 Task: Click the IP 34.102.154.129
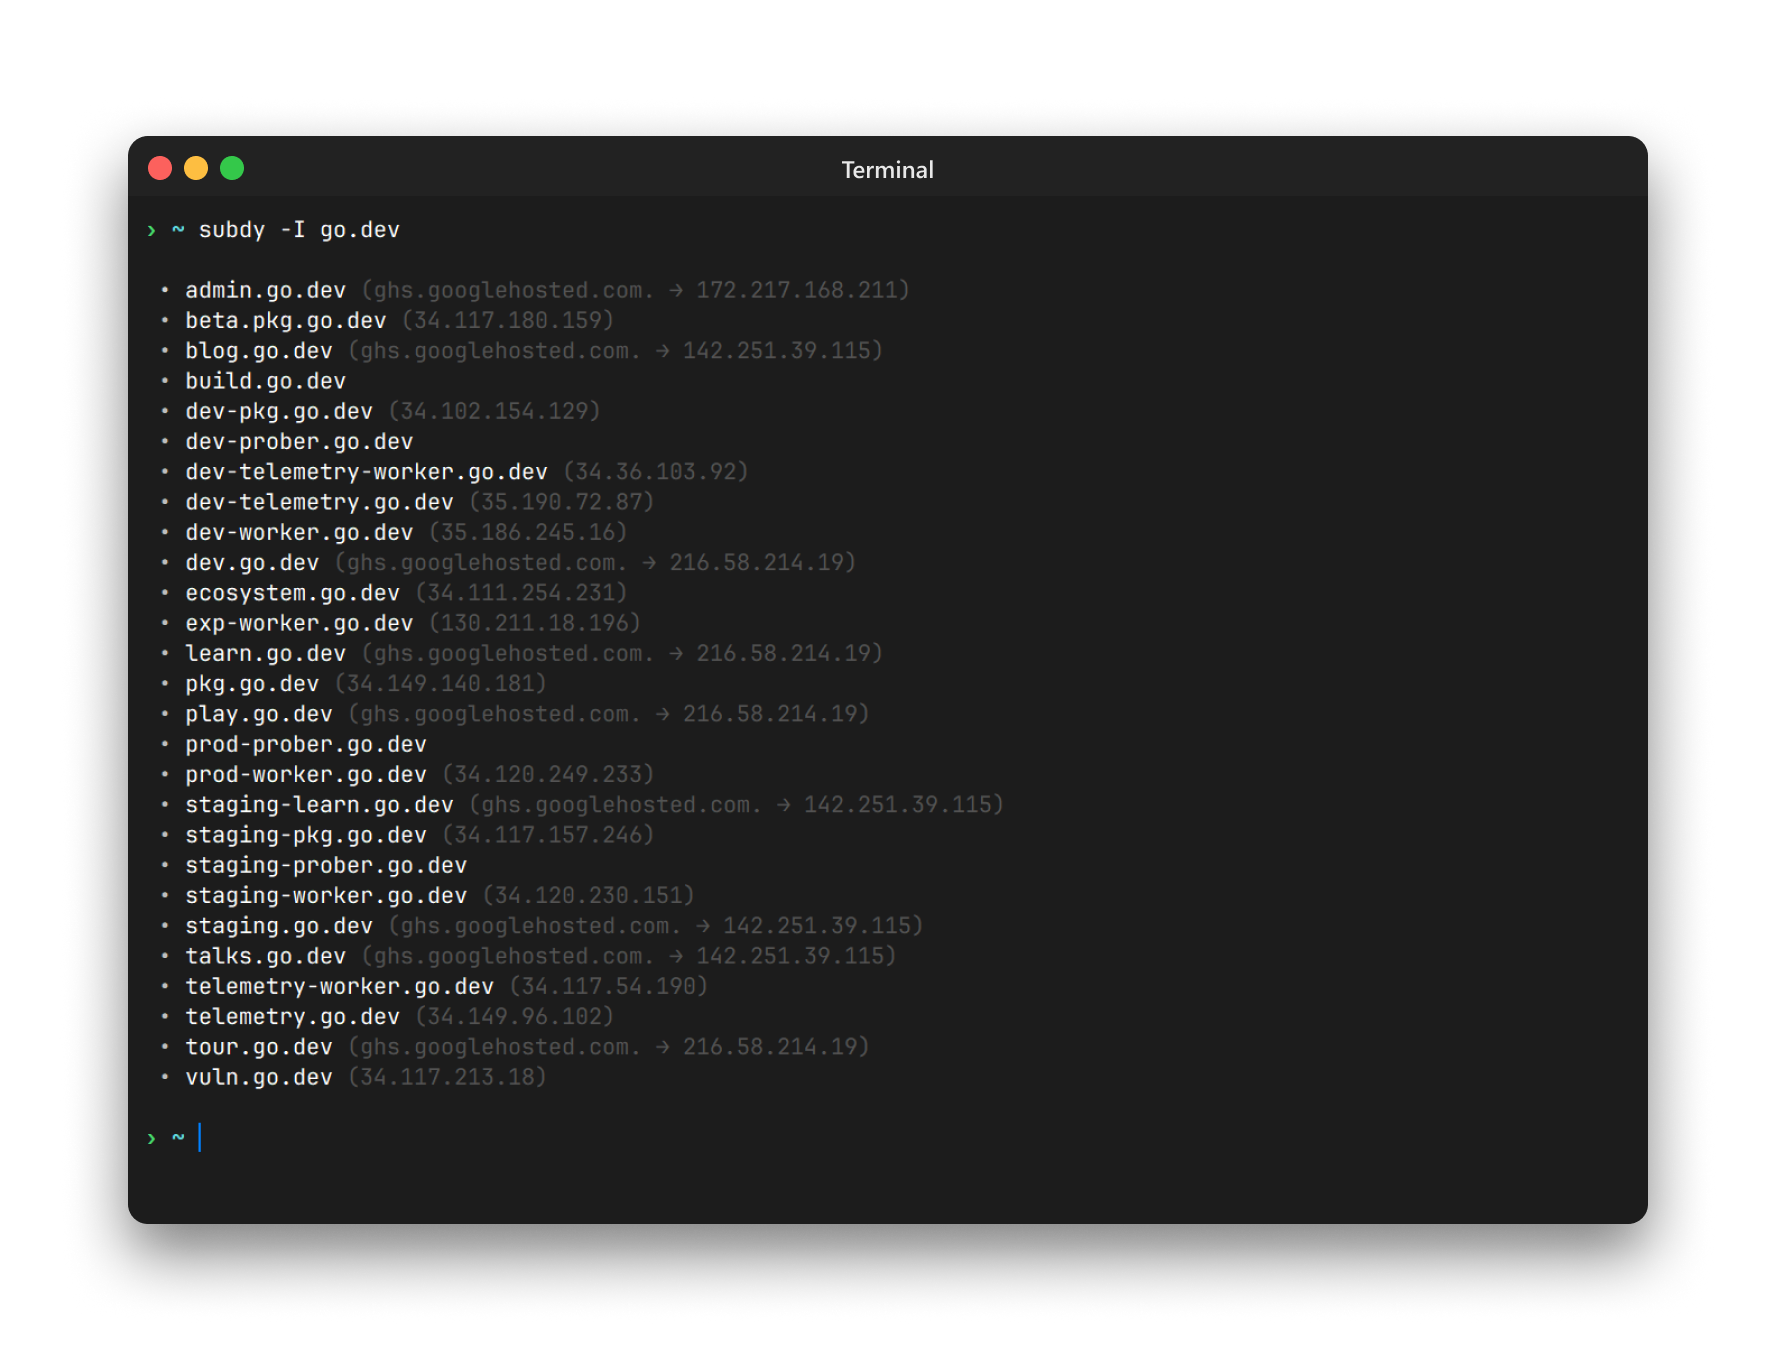[x=494, y=411]
